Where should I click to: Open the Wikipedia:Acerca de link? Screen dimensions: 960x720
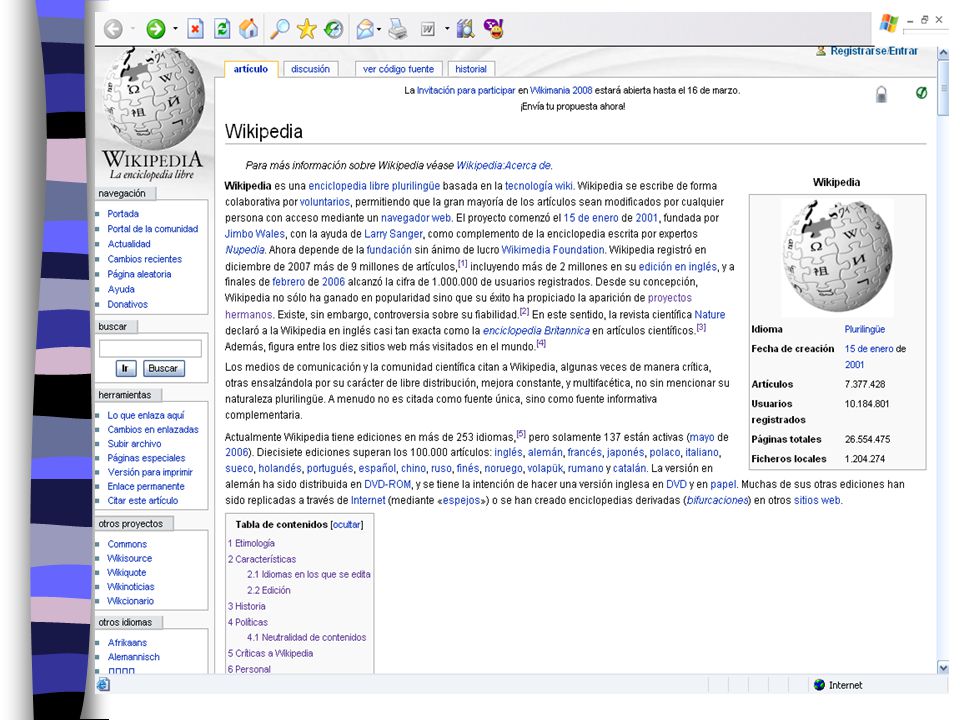click(x=504, y=165)
